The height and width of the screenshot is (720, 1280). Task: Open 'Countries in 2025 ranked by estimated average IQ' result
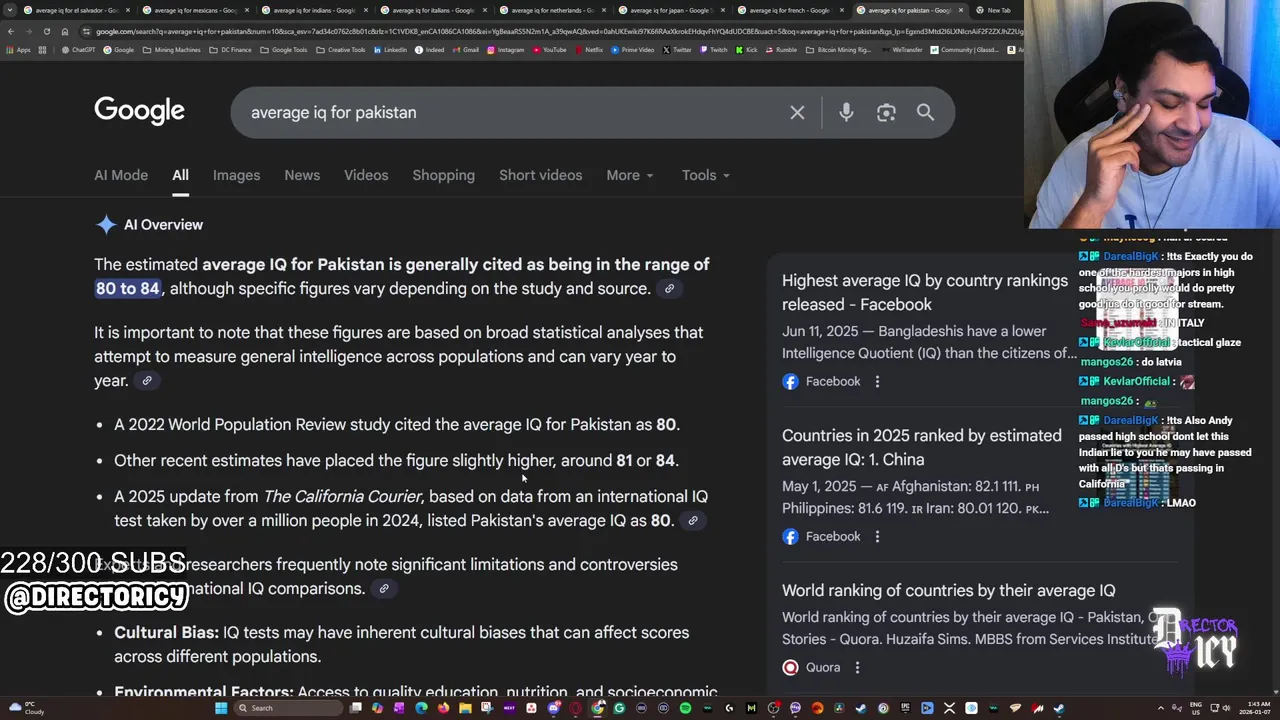[922, 447]
